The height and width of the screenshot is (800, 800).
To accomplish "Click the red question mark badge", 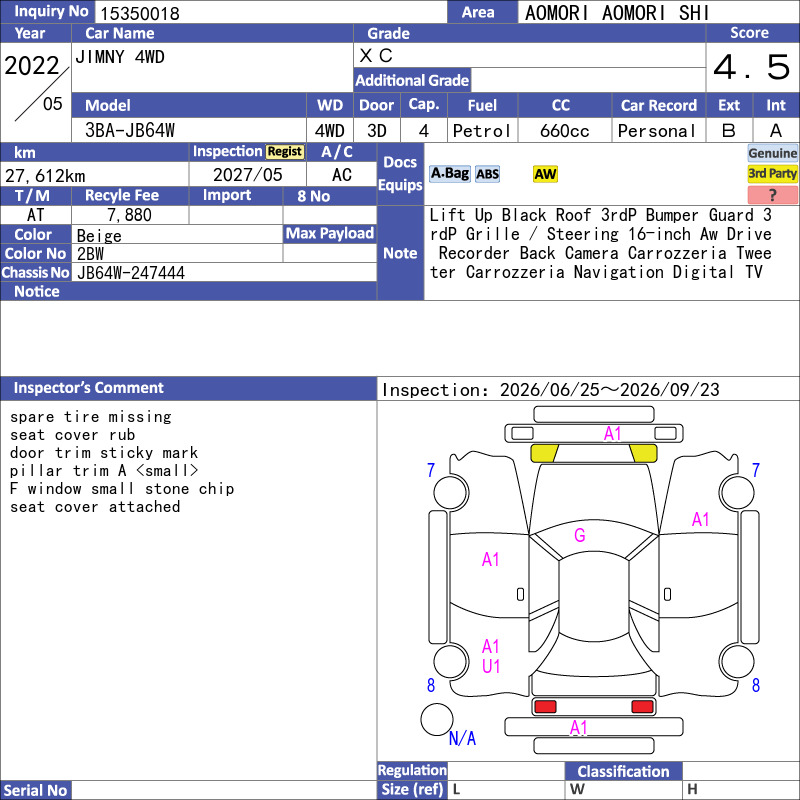I will (x=772, y=194).
